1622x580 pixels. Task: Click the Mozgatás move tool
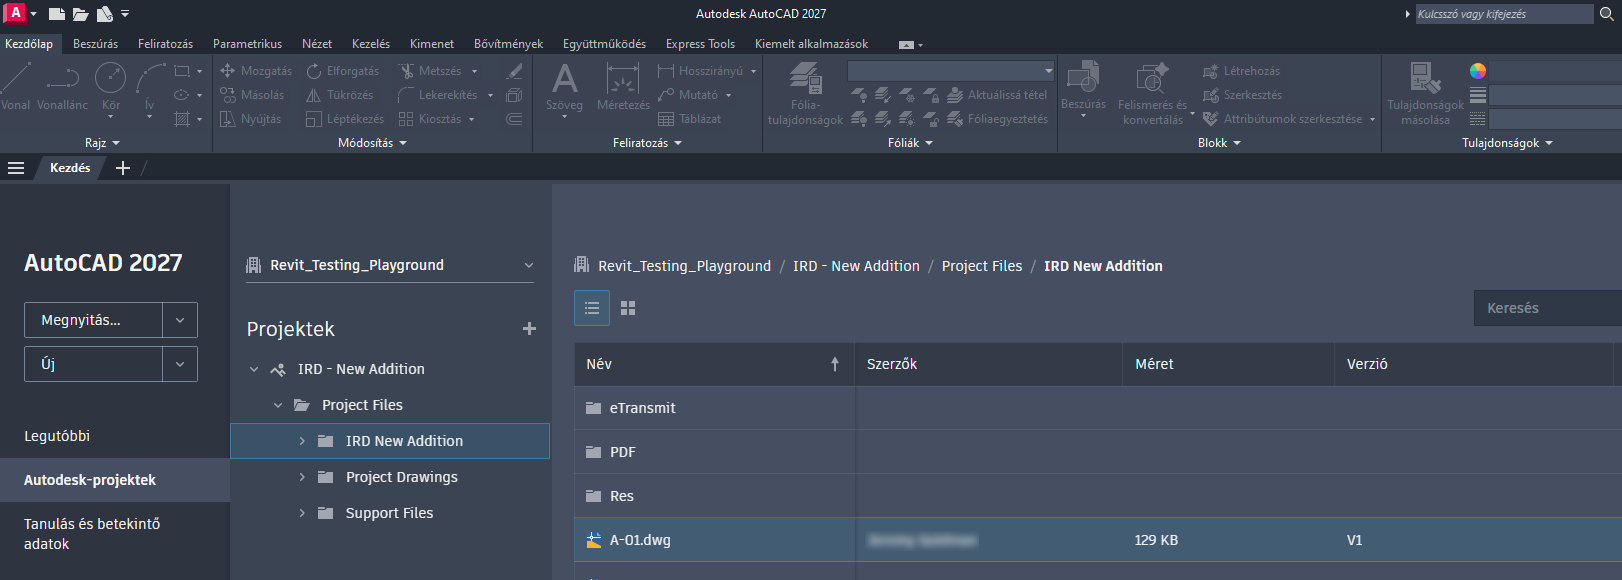[256, 71]
